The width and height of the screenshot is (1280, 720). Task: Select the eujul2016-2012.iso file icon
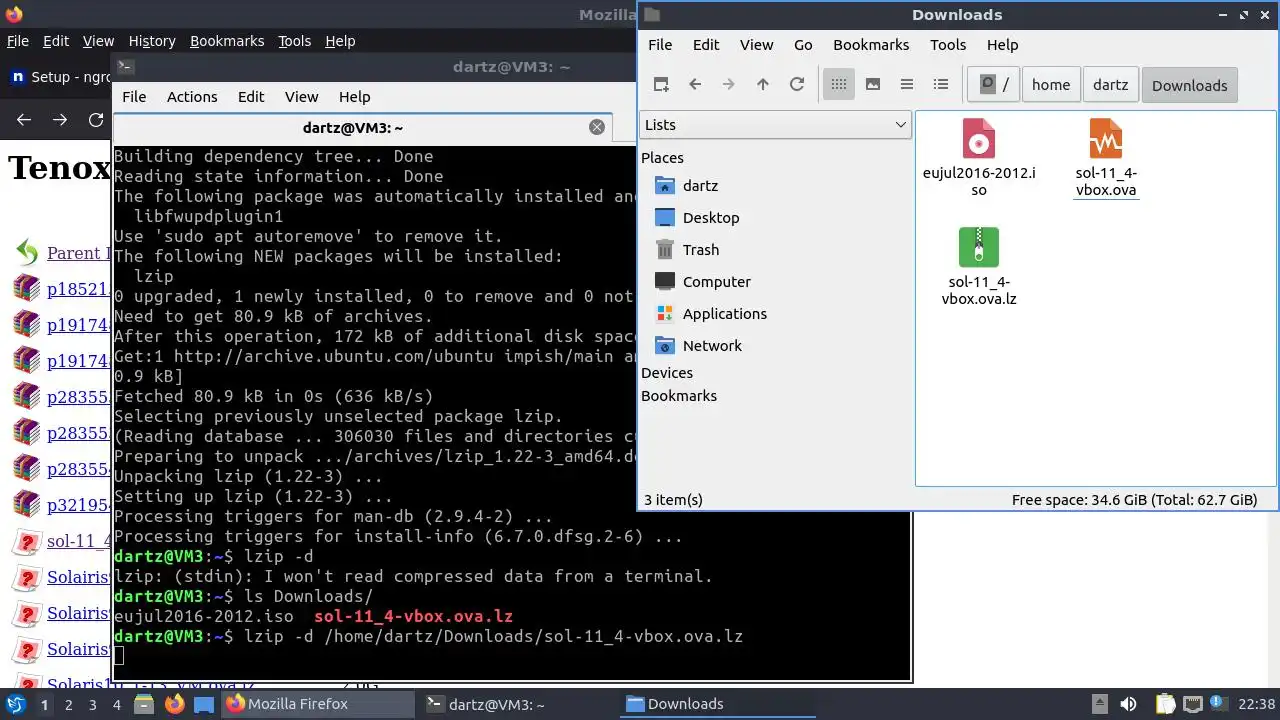click(x=979, y=139)
